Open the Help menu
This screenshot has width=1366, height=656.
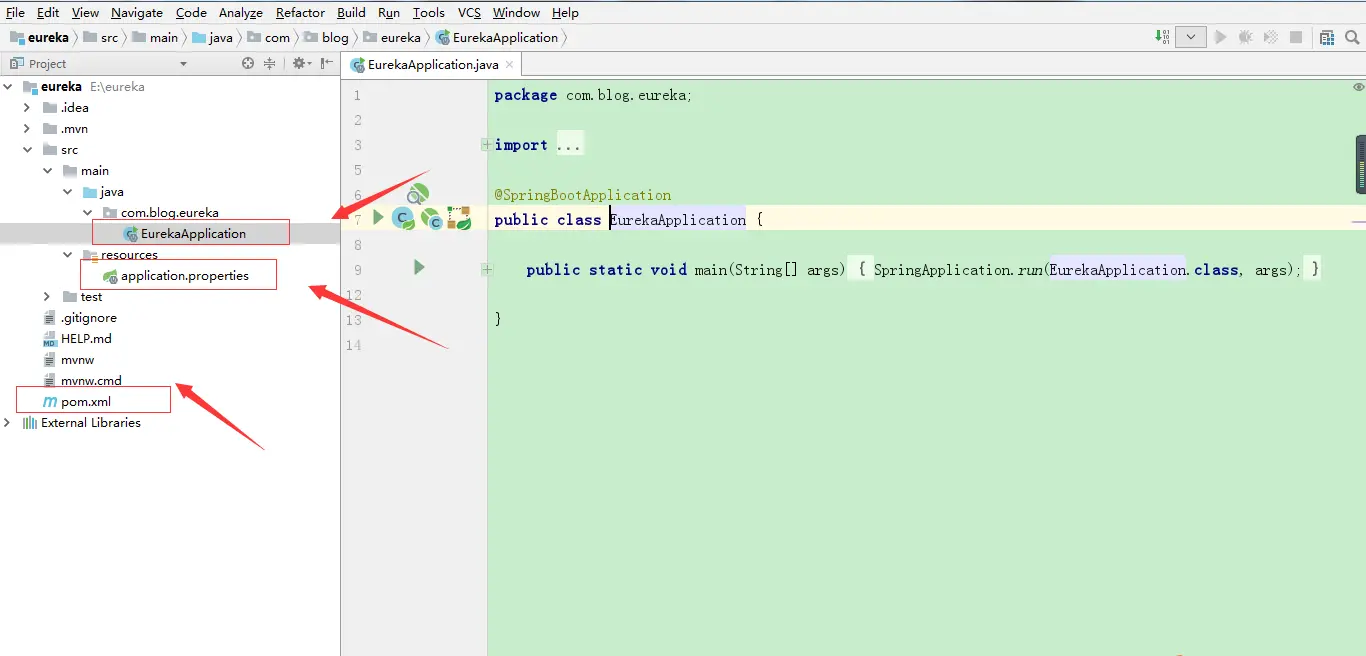click(565, 12)
